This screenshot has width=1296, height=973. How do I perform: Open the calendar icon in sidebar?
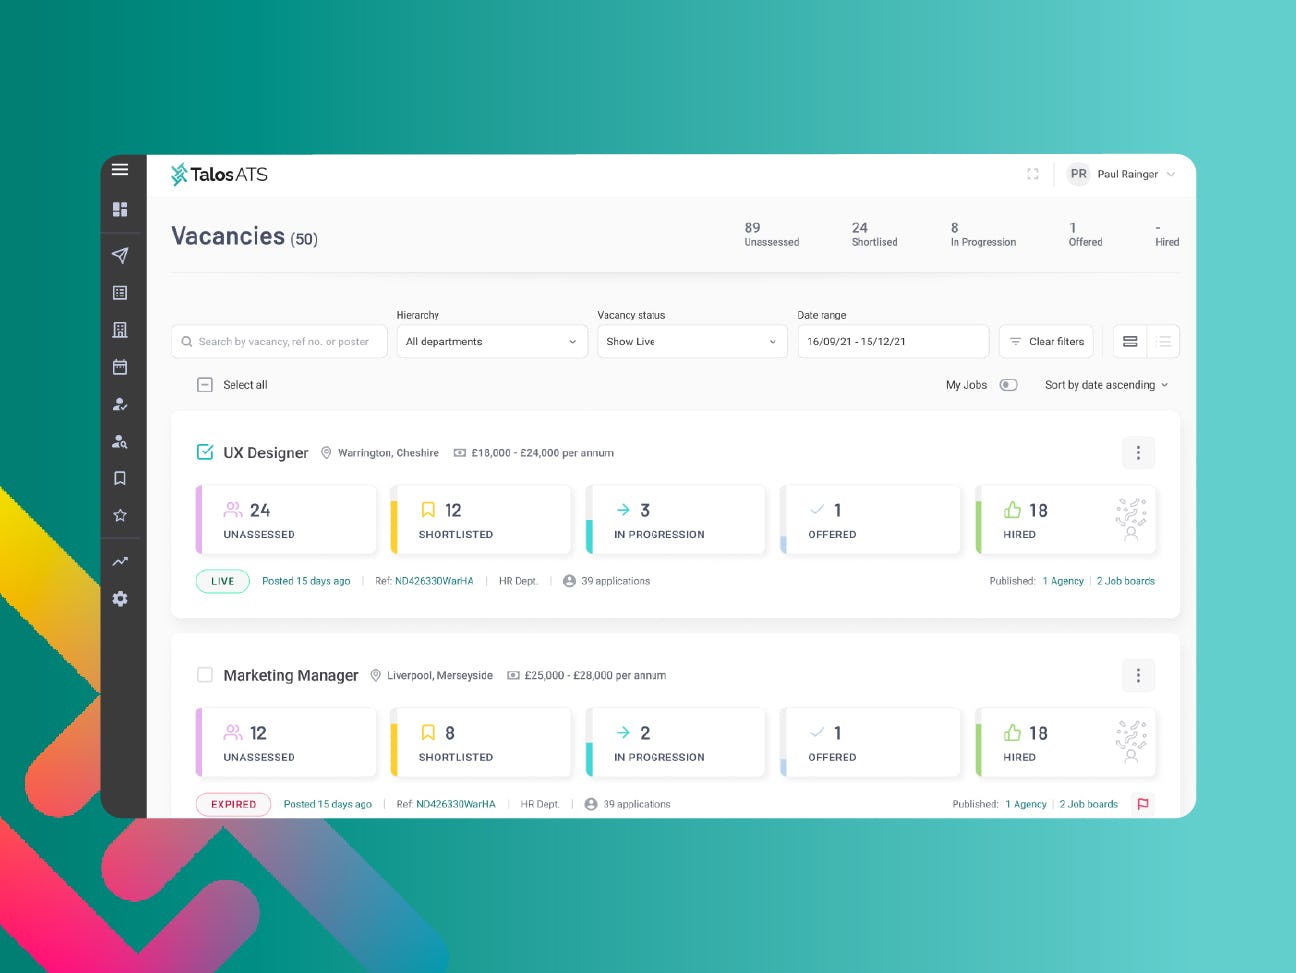coord(120,367)
